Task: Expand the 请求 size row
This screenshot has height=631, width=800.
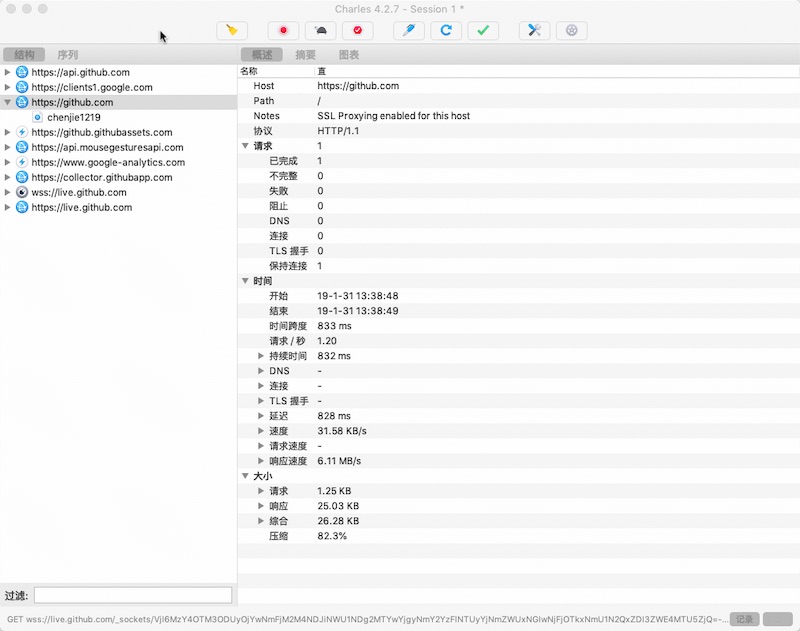Action: [261, 491]
